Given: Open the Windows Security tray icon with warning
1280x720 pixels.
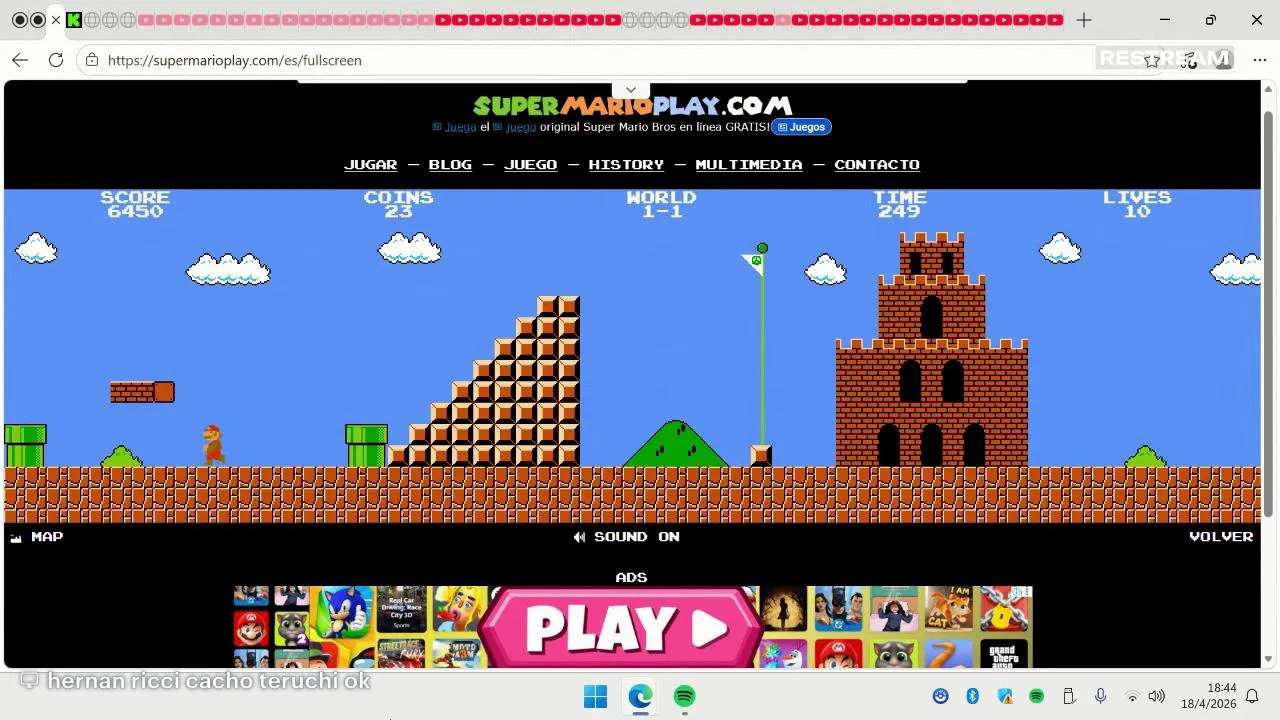Looking at the screenshot, I should coord(1005,696).
